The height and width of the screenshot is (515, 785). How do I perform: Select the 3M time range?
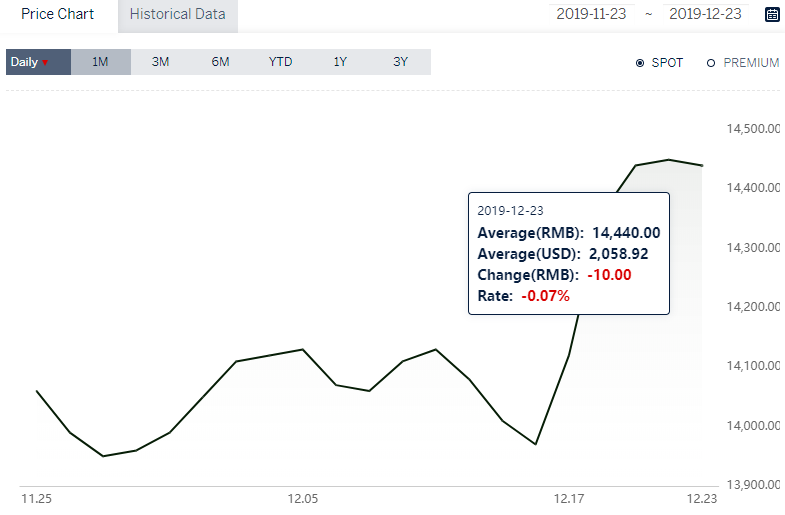(x=161, y=62)
